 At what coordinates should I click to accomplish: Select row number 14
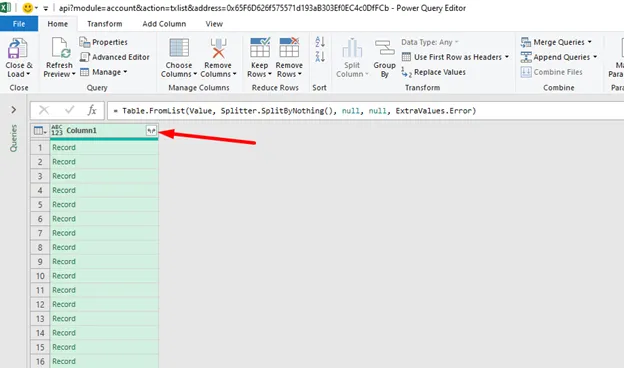click(x=40, y=333)
